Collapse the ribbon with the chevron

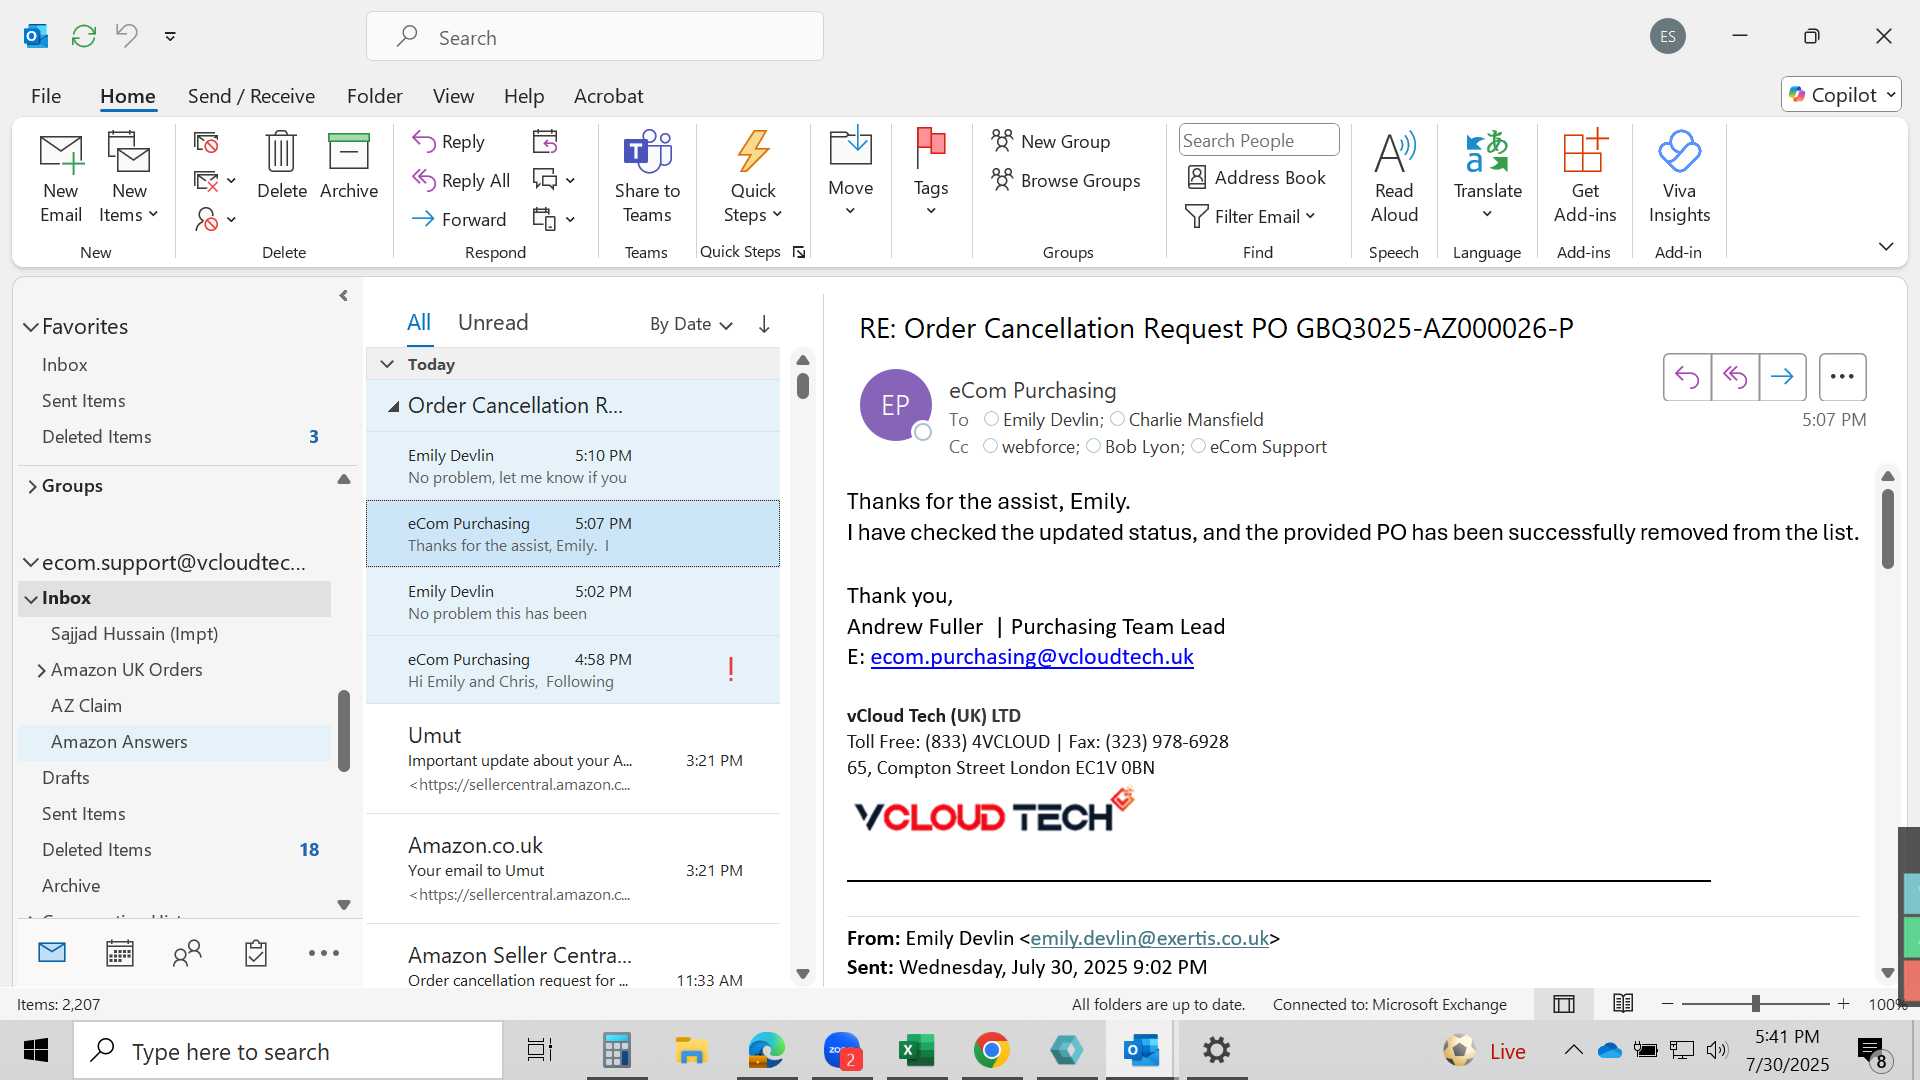click(1885, 246)
